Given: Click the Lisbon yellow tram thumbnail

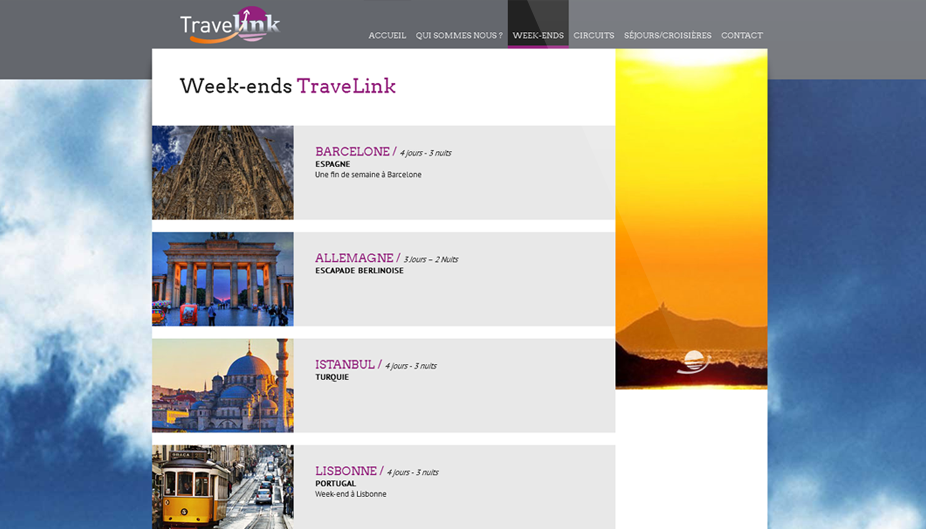Looking at the screenshot, I should (x=223, y=487).
